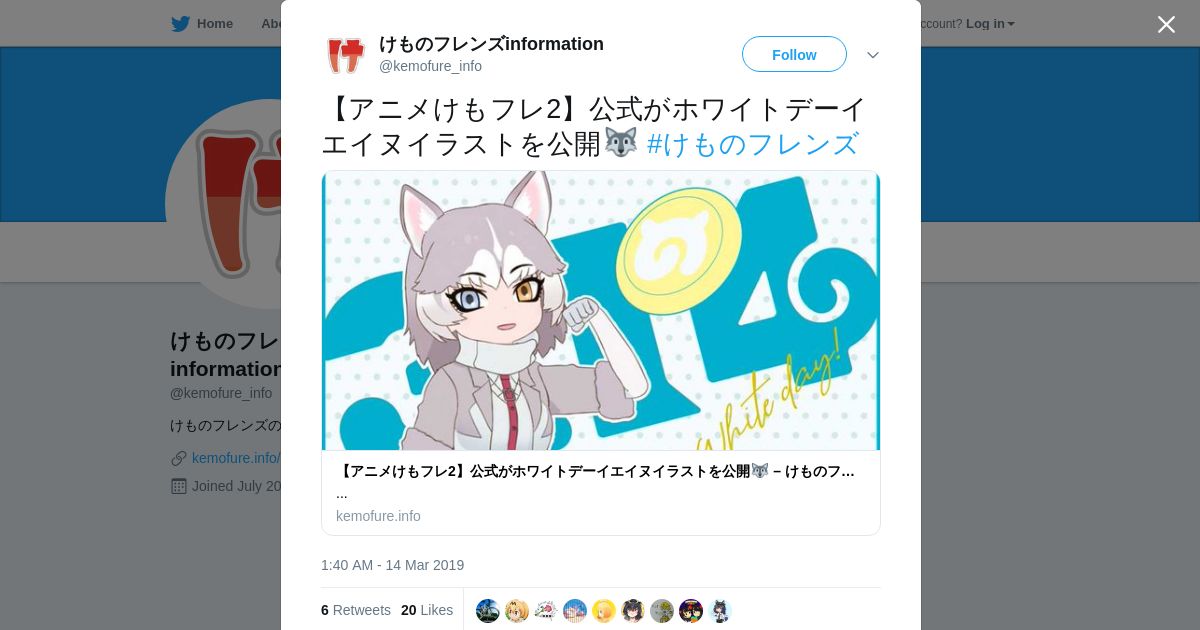Click the Twitter bird Home icon
Viewport: 1200px width, 630px height.
point(180,24)
